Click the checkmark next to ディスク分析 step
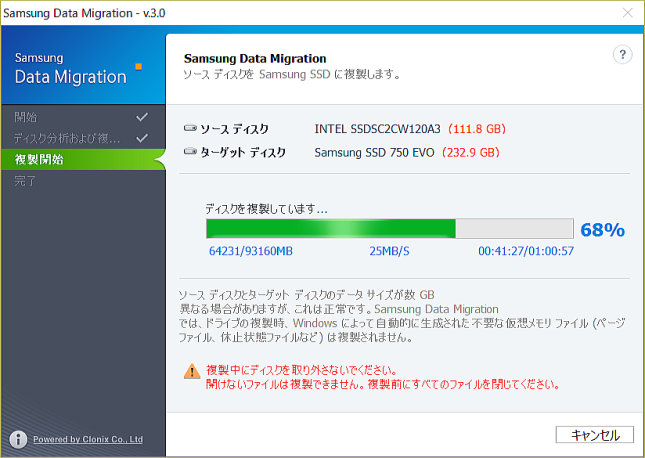The height and width of the screenshot is (458, 645). pos(142,138)
